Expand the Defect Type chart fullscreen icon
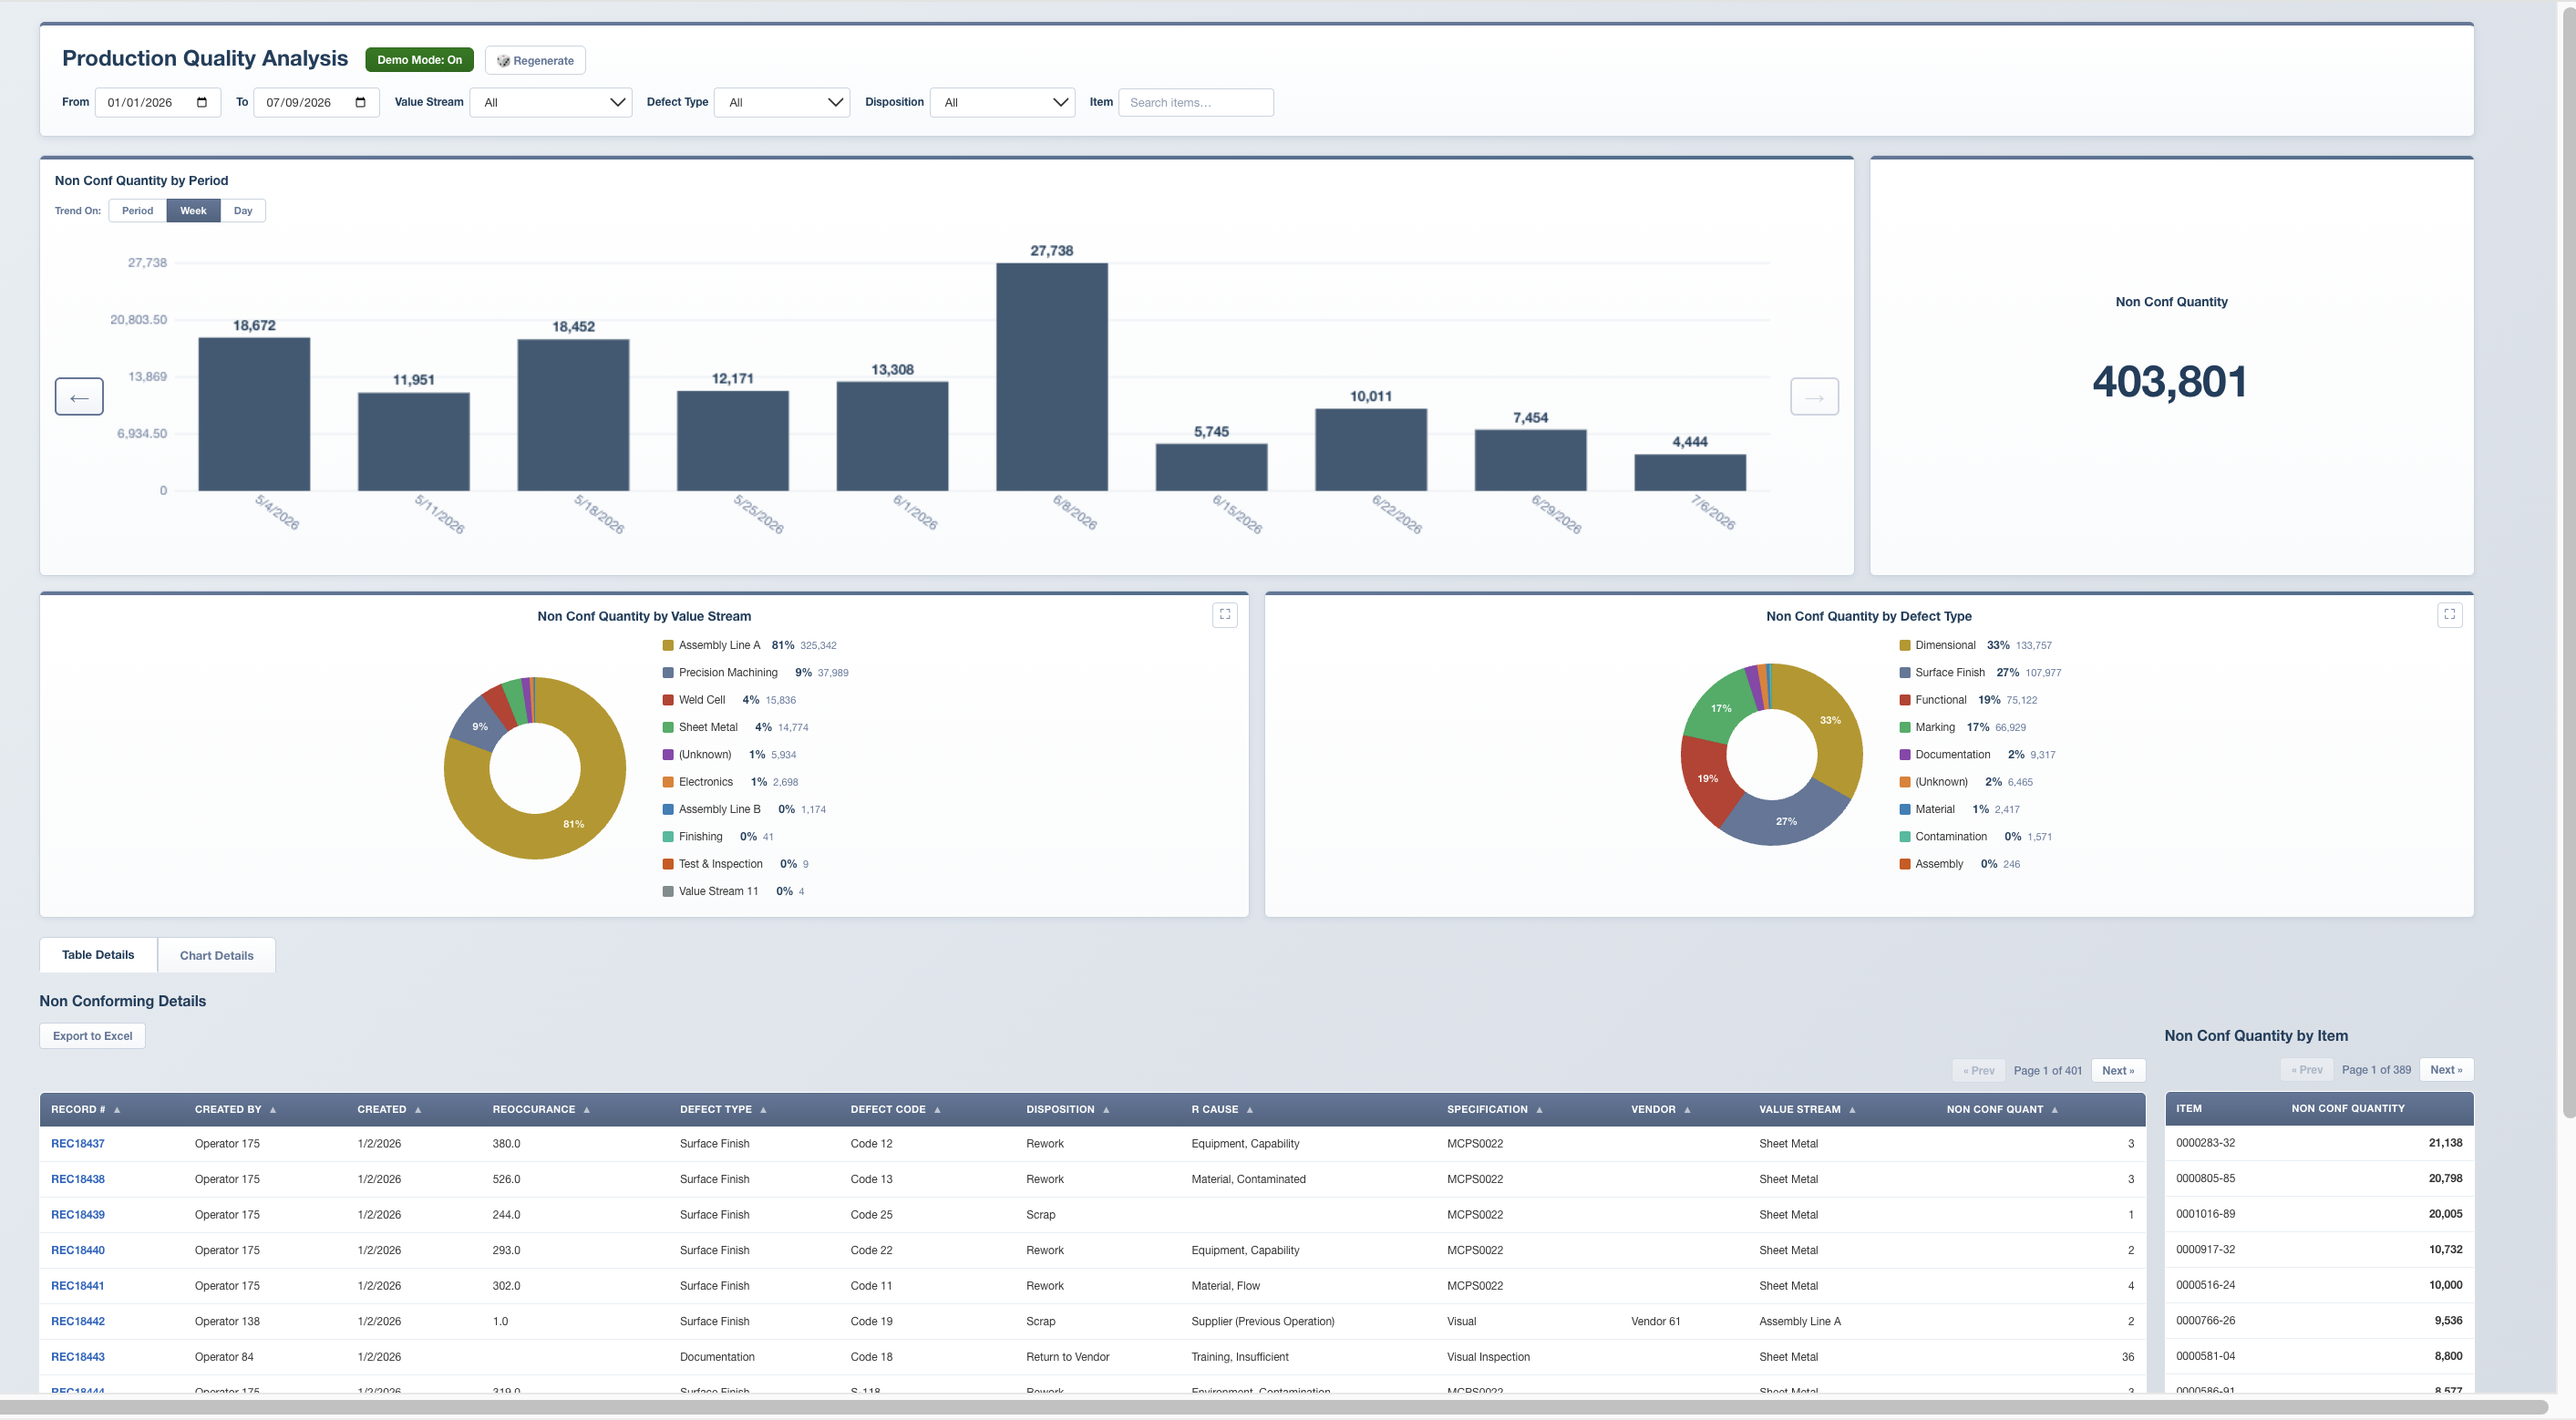Viewport: 2576px width, 1420px height. pos(2449,614)
